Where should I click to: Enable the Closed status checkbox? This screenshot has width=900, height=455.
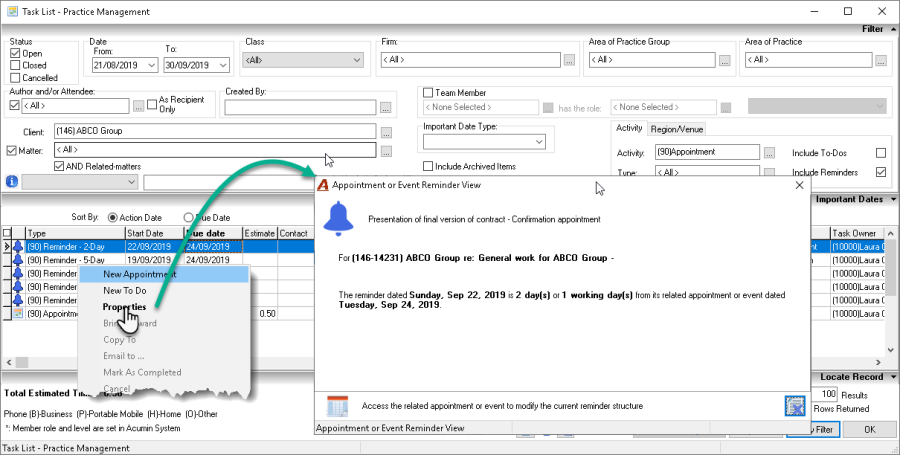point(15,65)
